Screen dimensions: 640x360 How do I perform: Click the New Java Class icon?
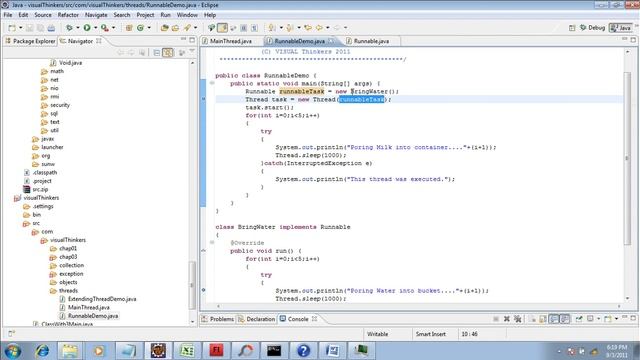click(140, 28)
